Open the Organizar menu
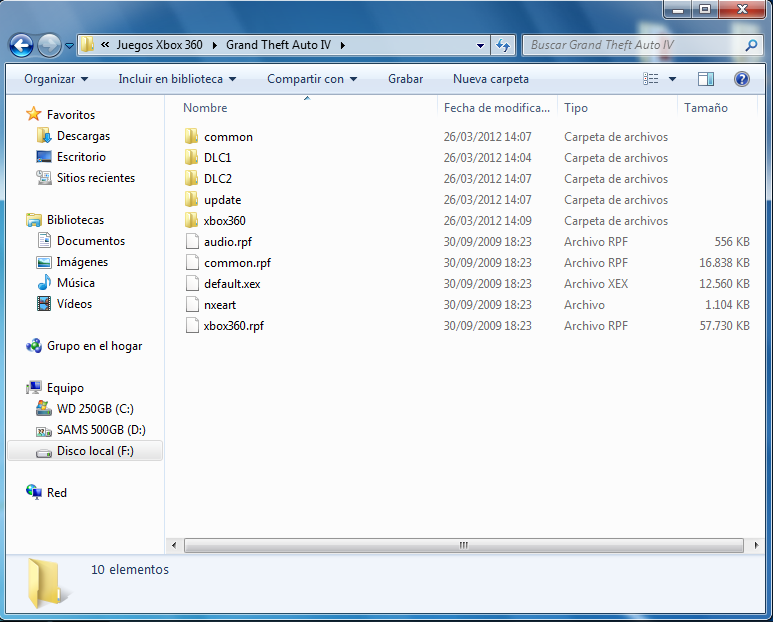The image size is (773, 622). pos(56,79)
